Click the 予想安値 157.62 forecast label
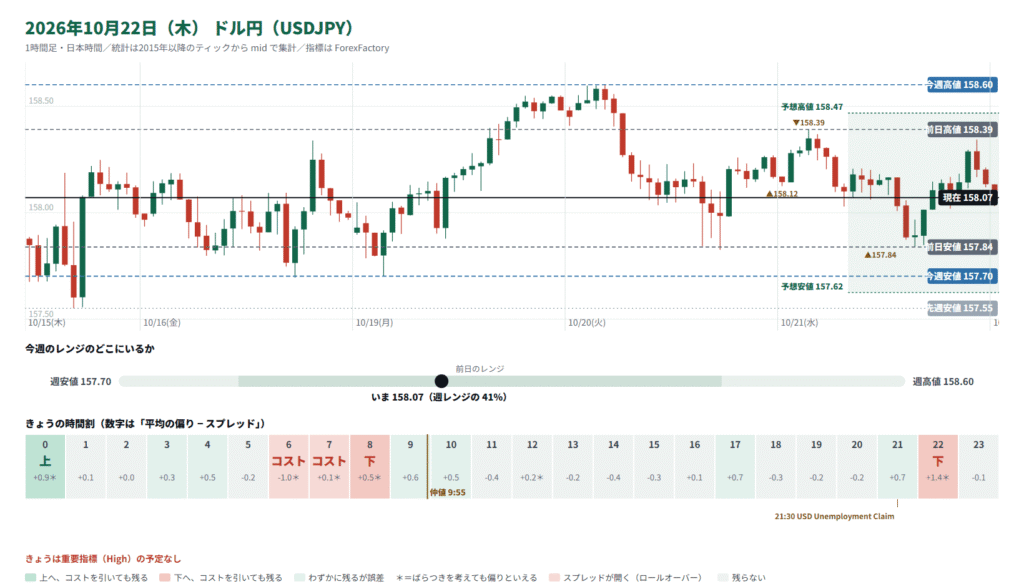Image resolution: width=1024 pixels, height=584 pixels. [x=812, y=286]
